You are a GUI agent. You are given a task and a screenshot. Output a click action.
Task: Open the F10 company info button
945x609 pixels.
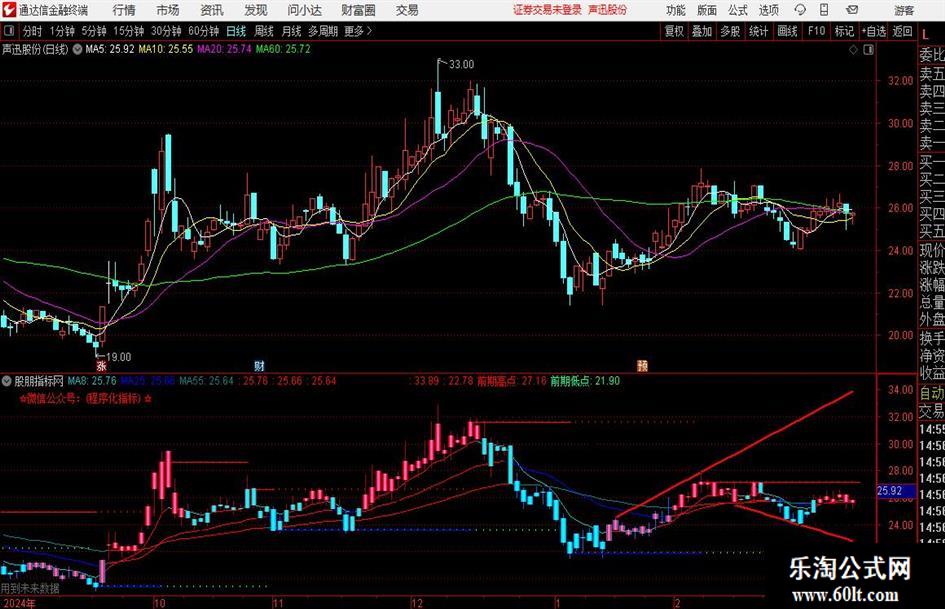tap(816, 31)
